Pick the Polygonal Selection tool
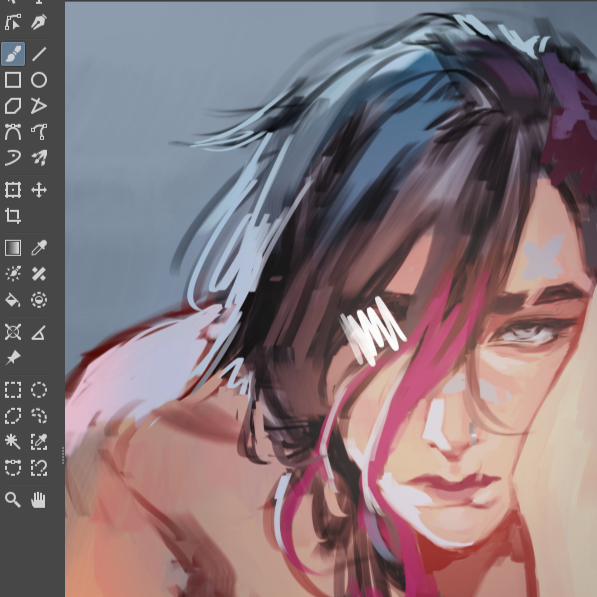Image resolution: width=597 pixels, height=597 pixels. [x=13, y=416]
